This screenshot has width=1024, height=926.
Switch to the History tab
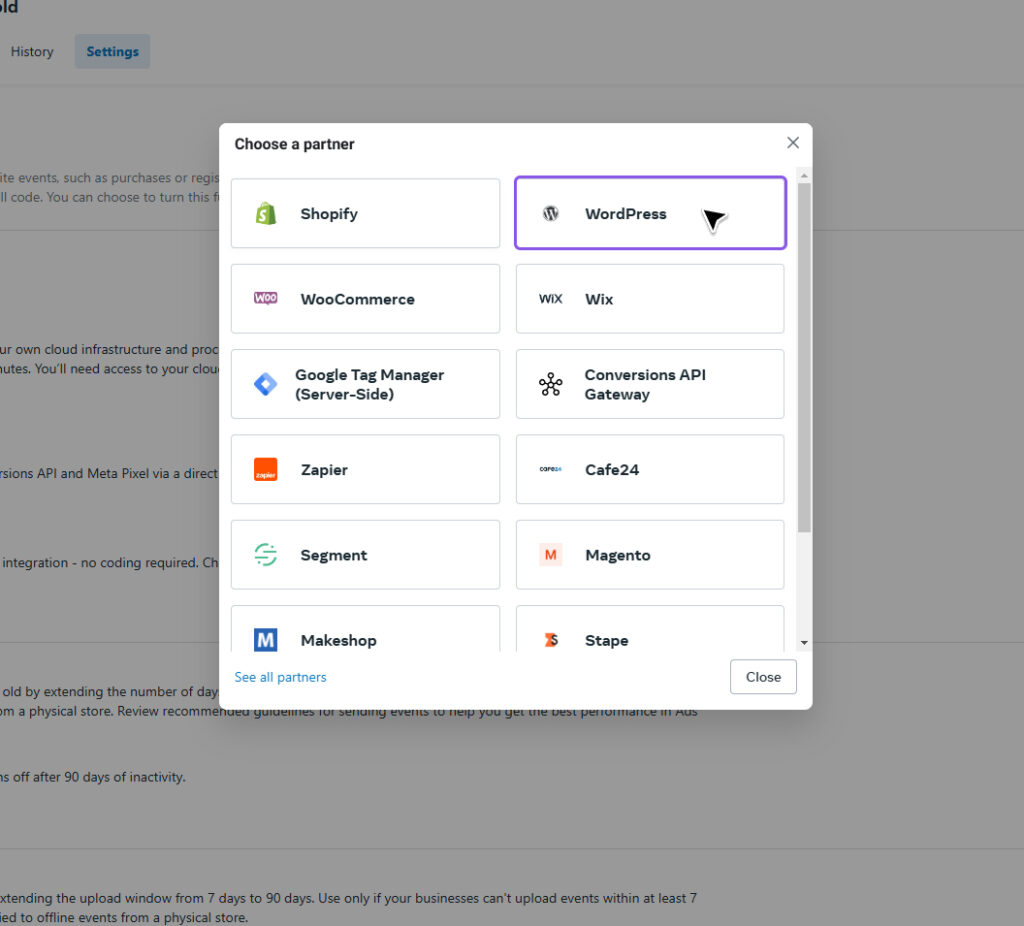pyautogui.click(x=31, y=51)
